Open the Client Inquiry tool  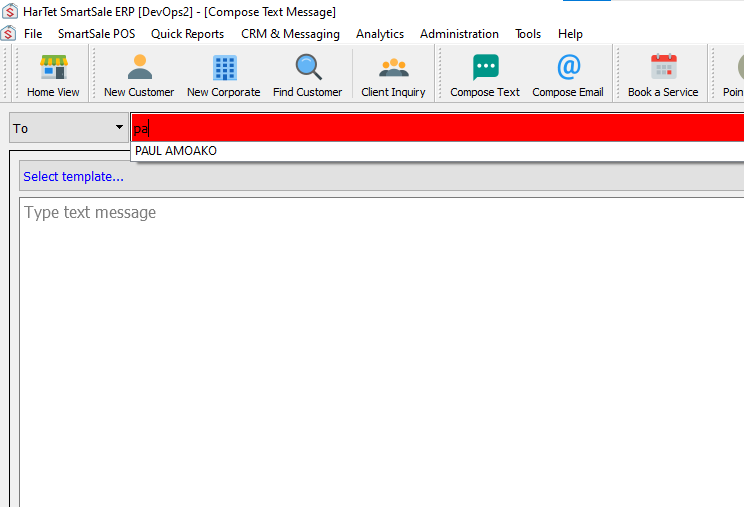coord(393,75)
